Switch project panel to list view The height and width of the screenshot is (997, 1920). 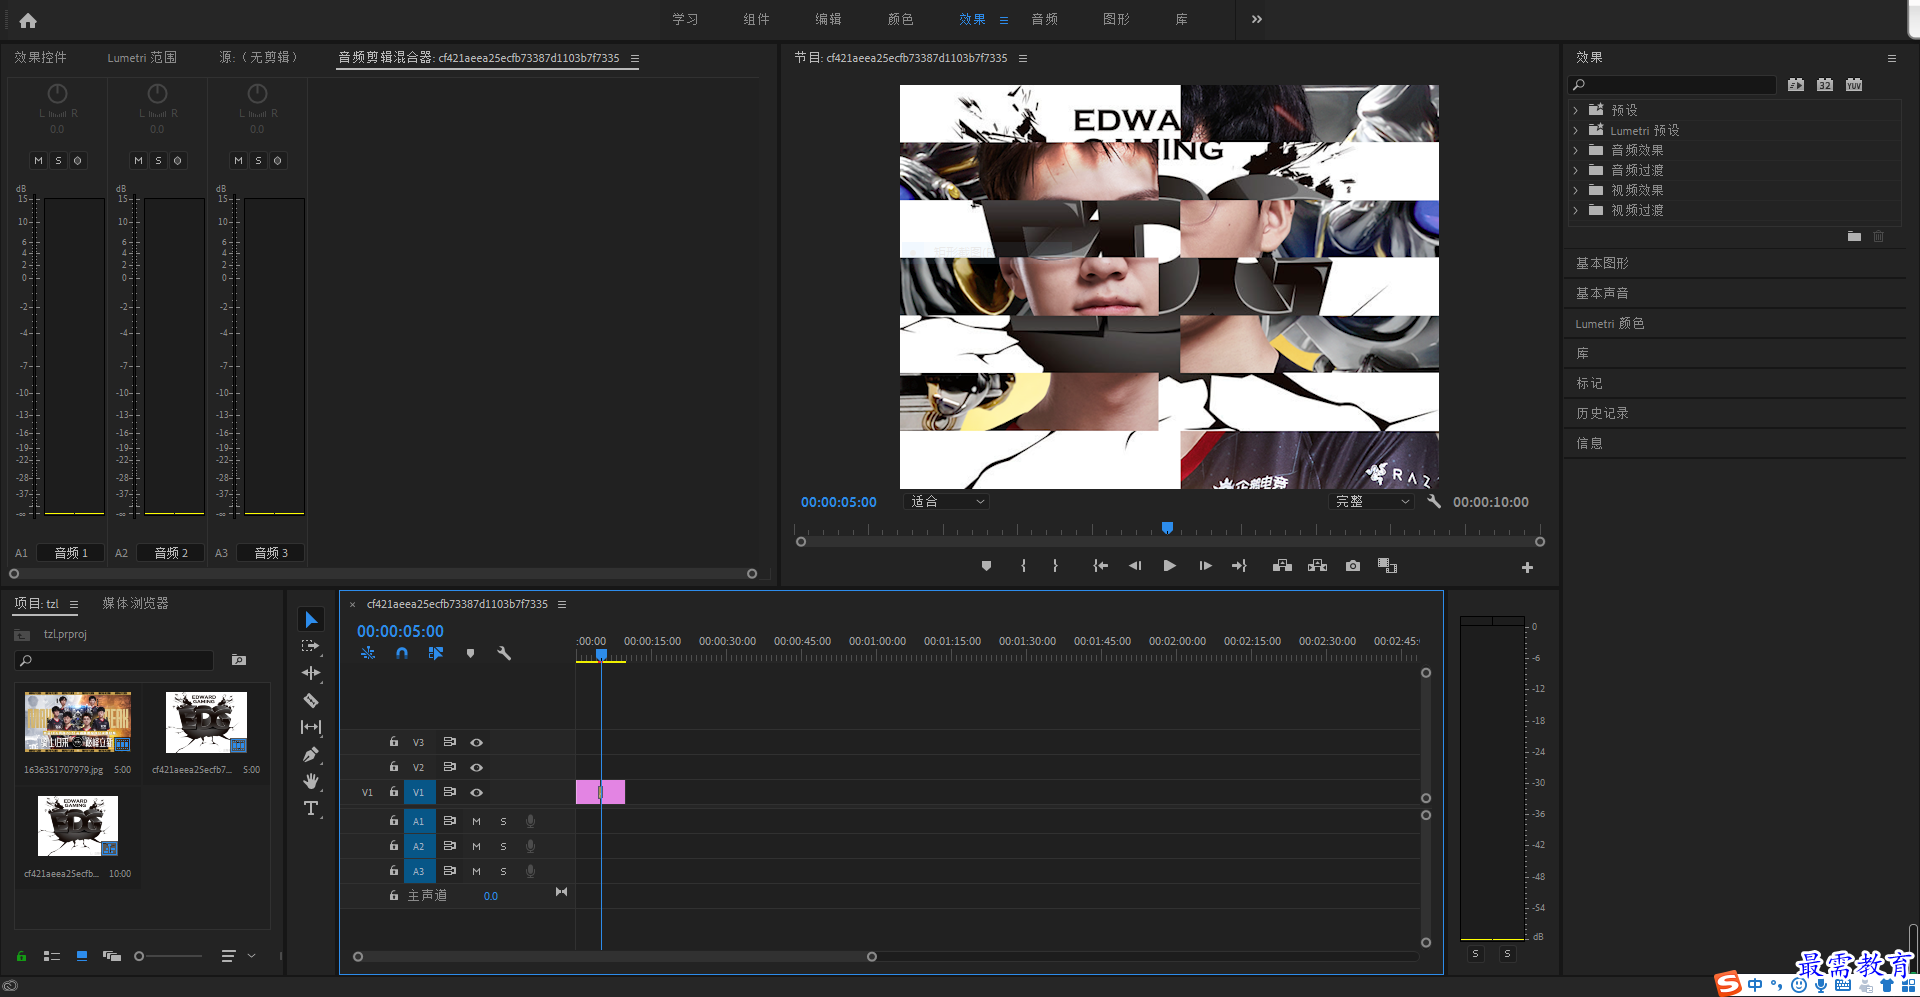pyautogui.click(x=52, y=956)
